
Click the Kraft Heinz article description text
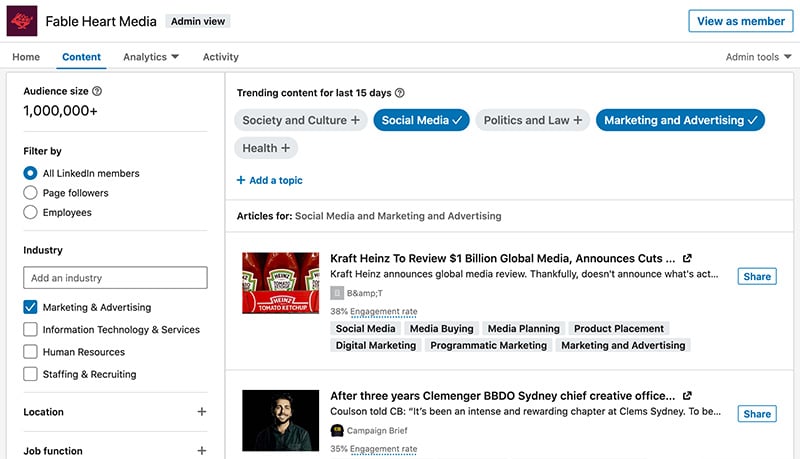[x=524, y=274]
